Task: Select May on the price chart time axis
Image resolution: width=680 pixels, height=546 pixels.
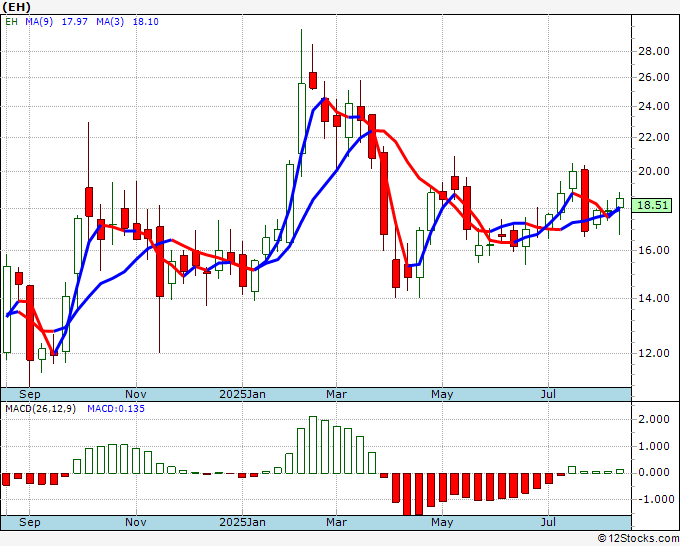Action: (442, 394)
